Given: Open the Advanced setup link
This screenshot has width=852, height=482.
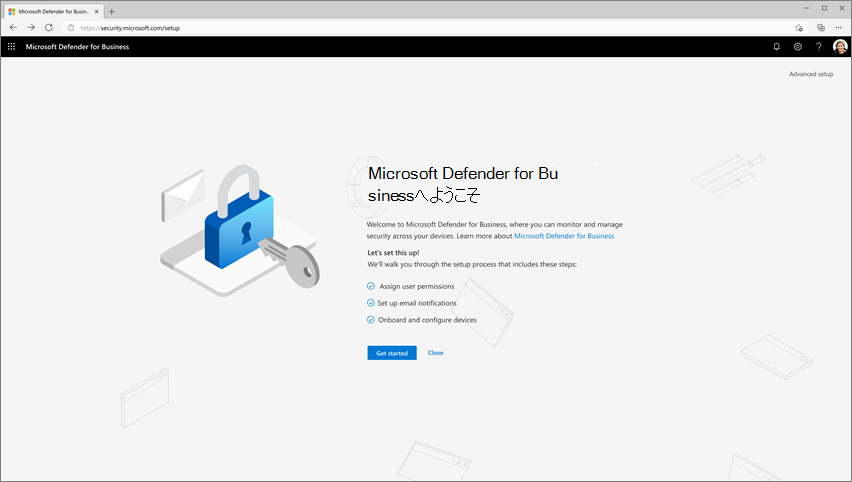Looking at the screenshot, I should pyautogui.click(x=811, y=74).
